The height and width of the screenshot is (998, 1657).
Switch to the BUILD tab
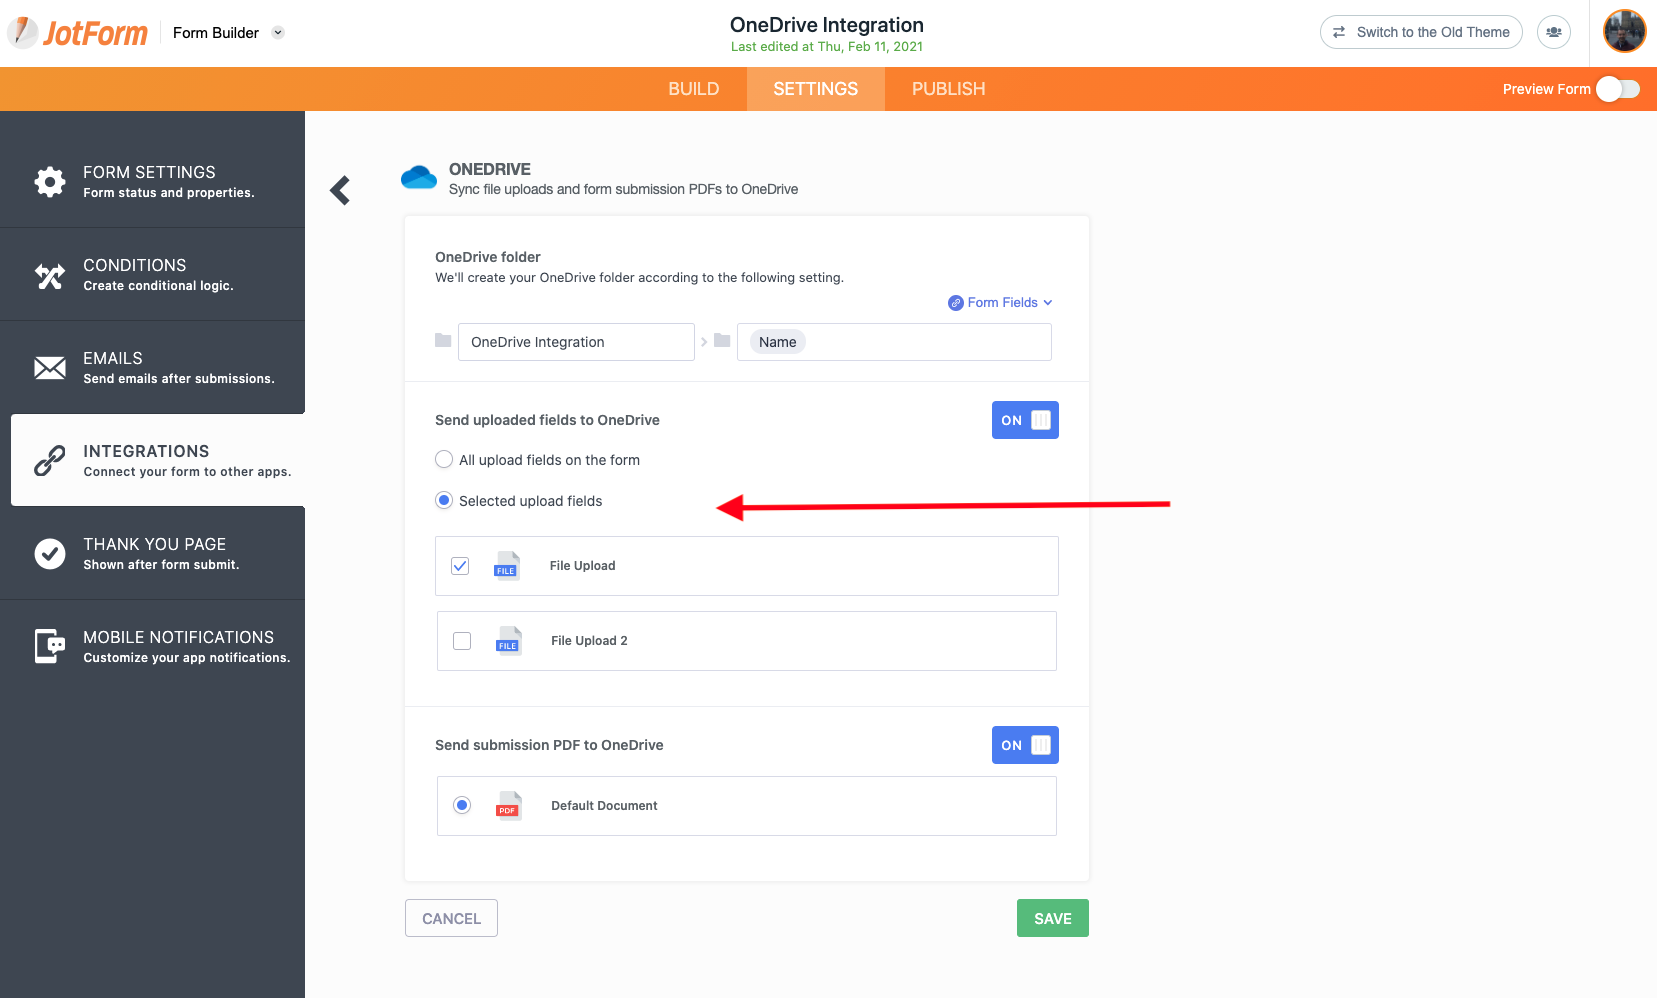click(693, 89)
